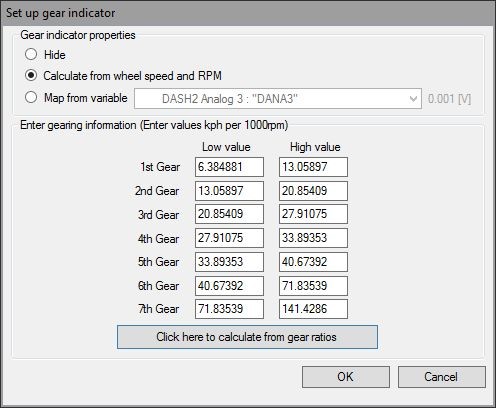Confirm settings with the OK button
This screenshot has width=496, height=408.
pos(346,377)
